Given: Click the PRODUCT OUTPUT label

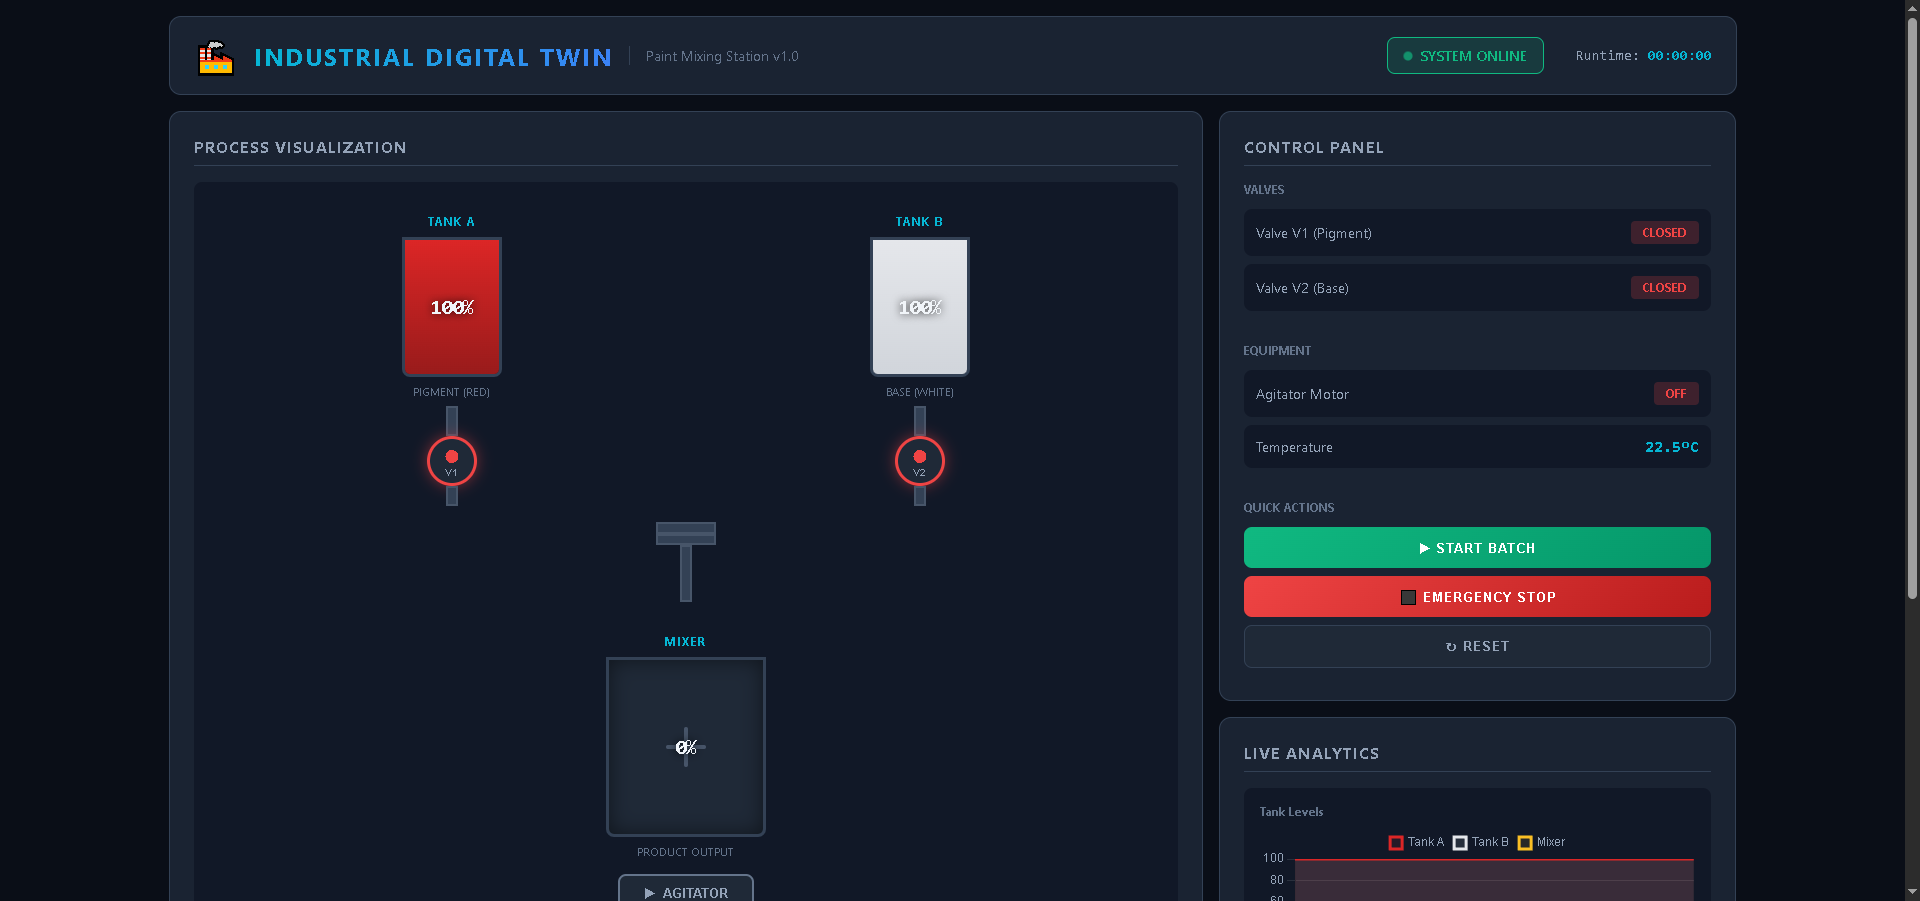Looking at the screenshot, I should click(685, 852).
